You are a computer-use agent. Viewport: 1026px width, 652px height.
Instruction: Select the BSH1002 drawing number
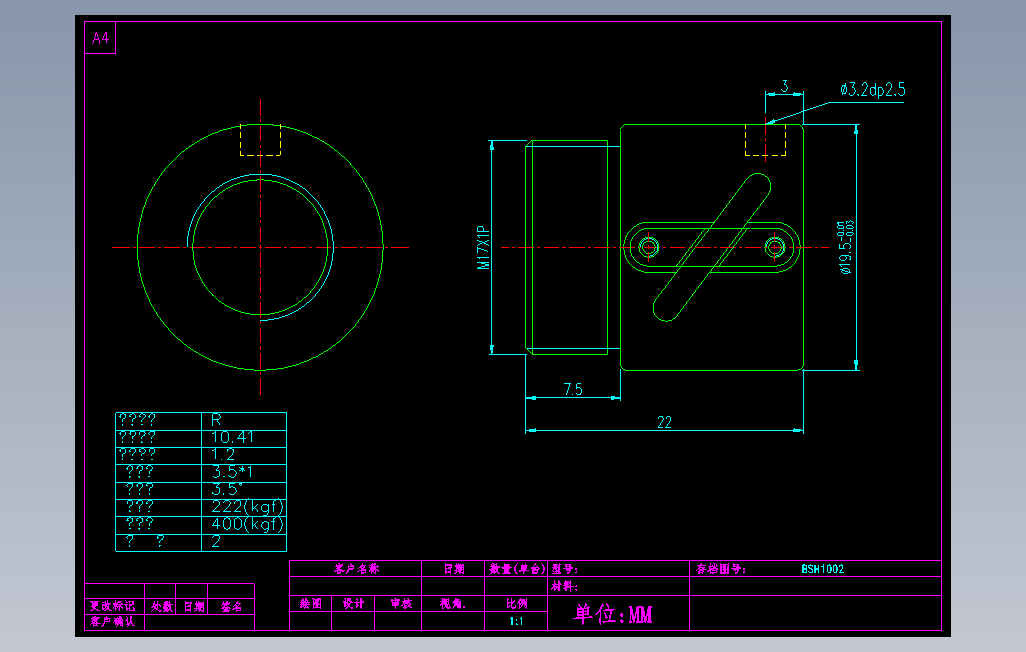point(823,569)
